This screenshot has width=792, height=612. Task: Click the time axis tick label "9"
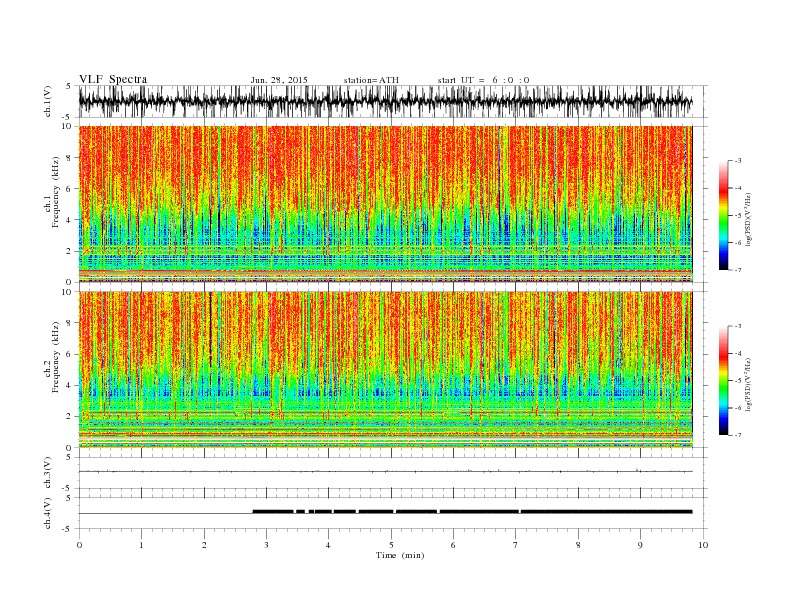tap(640, 545)
